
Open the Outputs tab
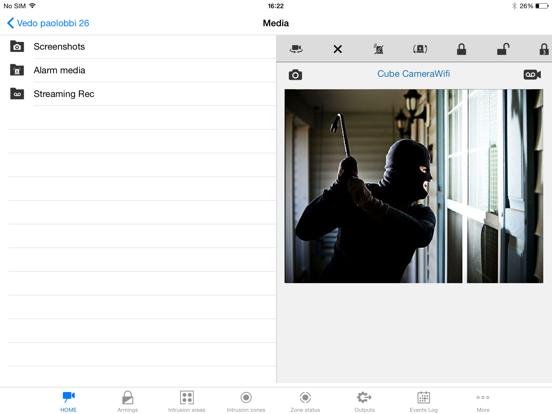(x=364, y=402)
